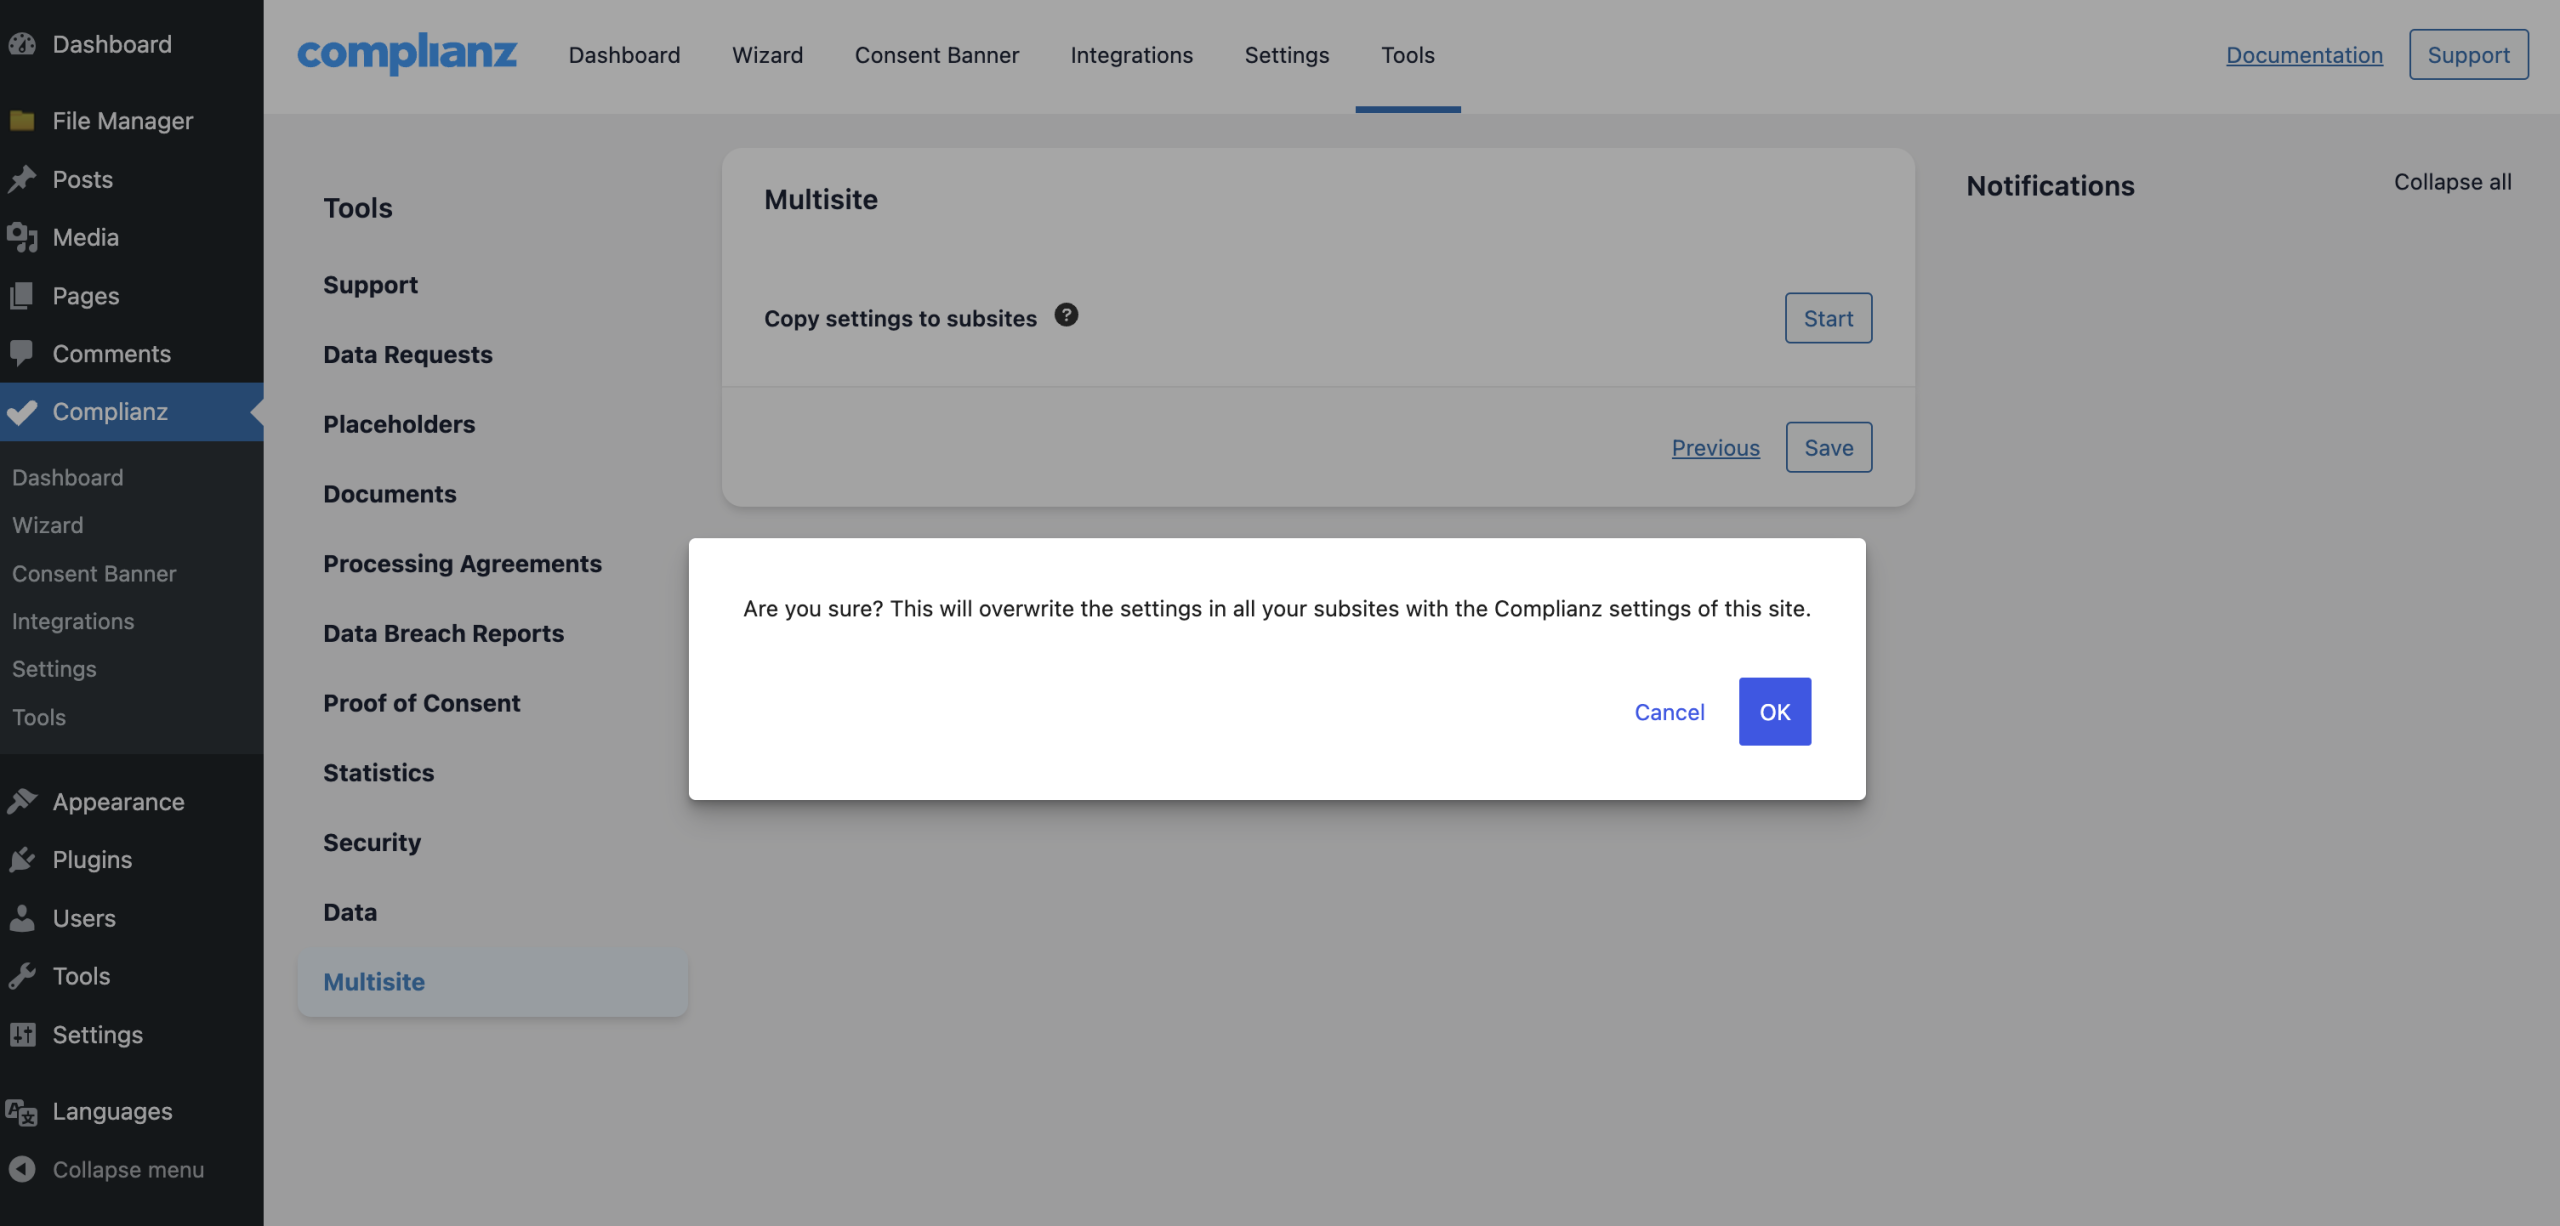The image size is (2560, 1226).
Task: Click the Posts pushpin icon
Action: [22, 179]
